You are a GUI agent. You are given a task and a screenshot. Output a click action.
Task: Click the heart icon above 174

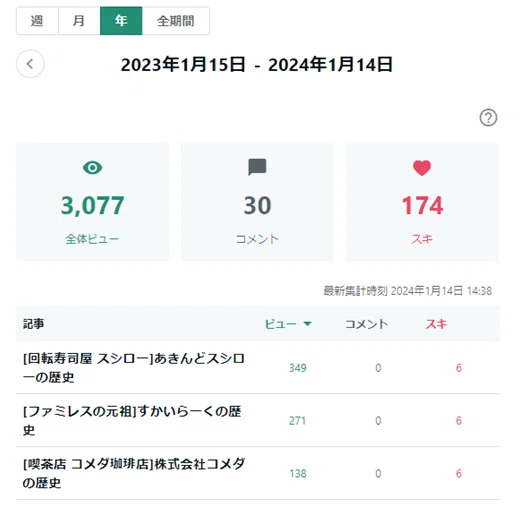point(422,168)
